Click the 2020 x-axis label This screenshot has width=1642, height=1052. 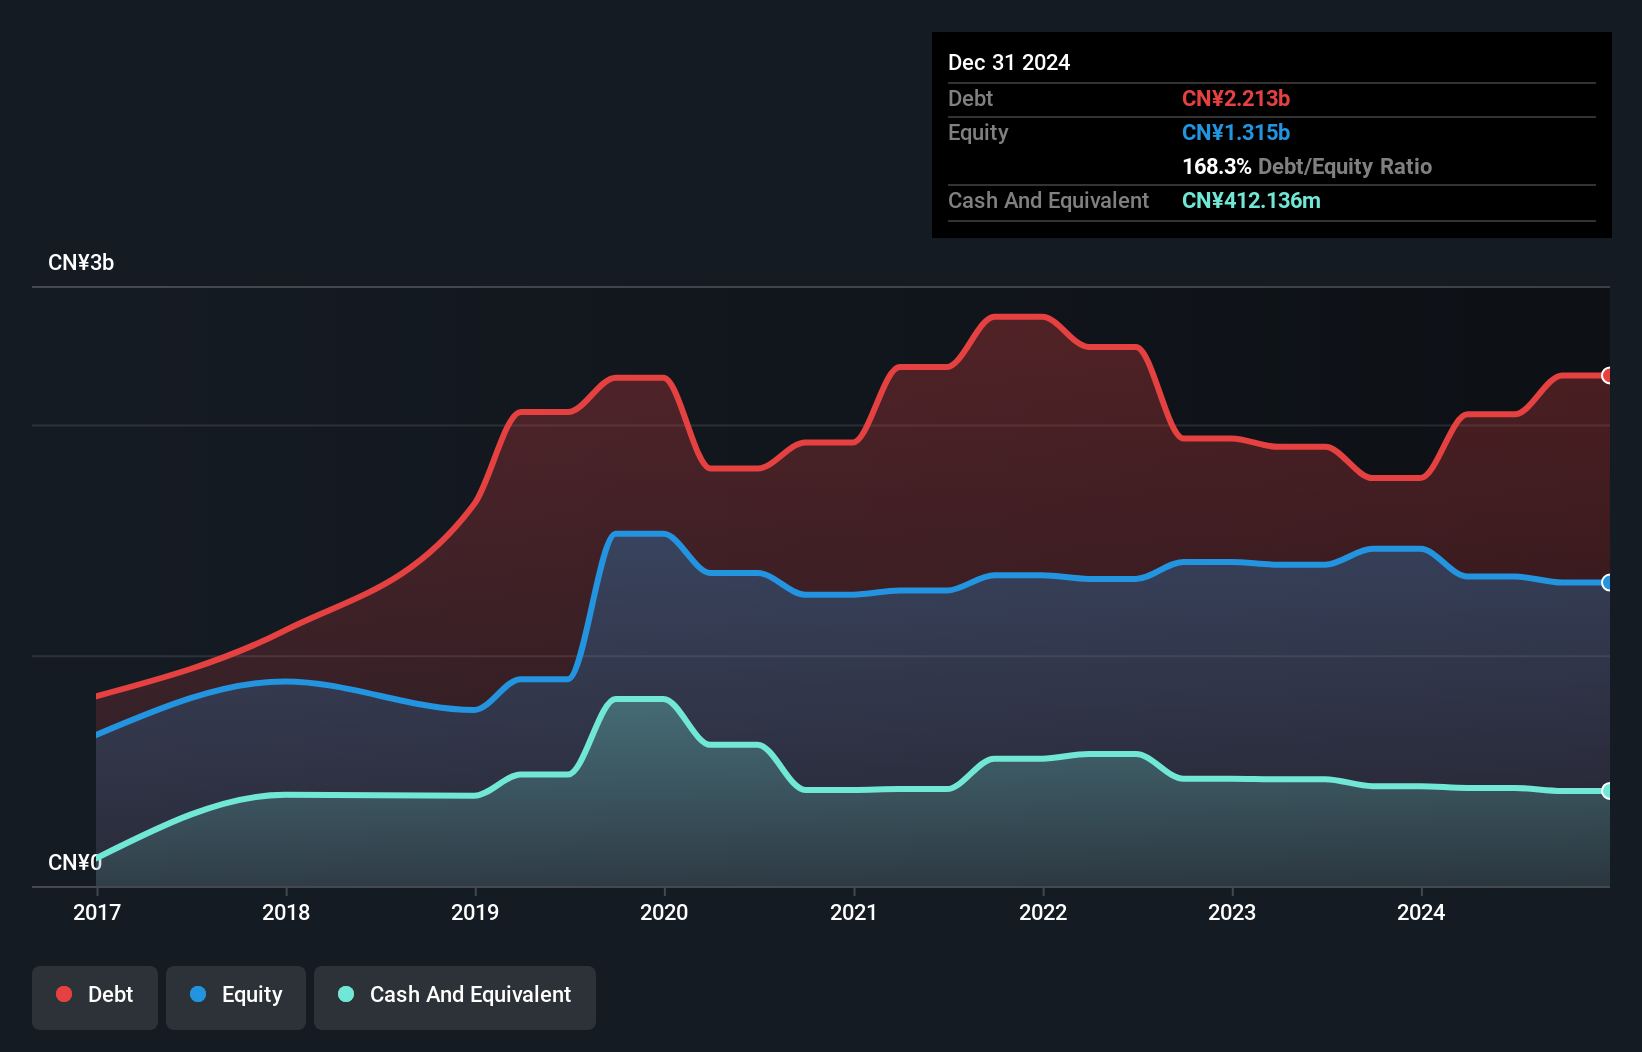tap(664, 912)
